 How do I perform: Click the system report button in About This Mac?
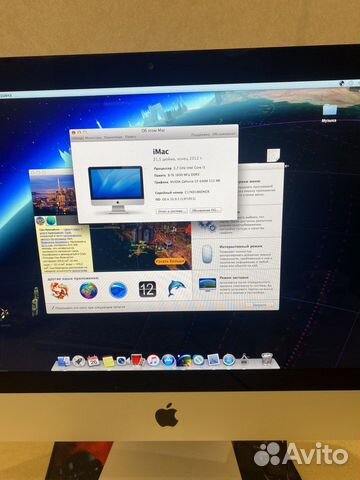171,211
